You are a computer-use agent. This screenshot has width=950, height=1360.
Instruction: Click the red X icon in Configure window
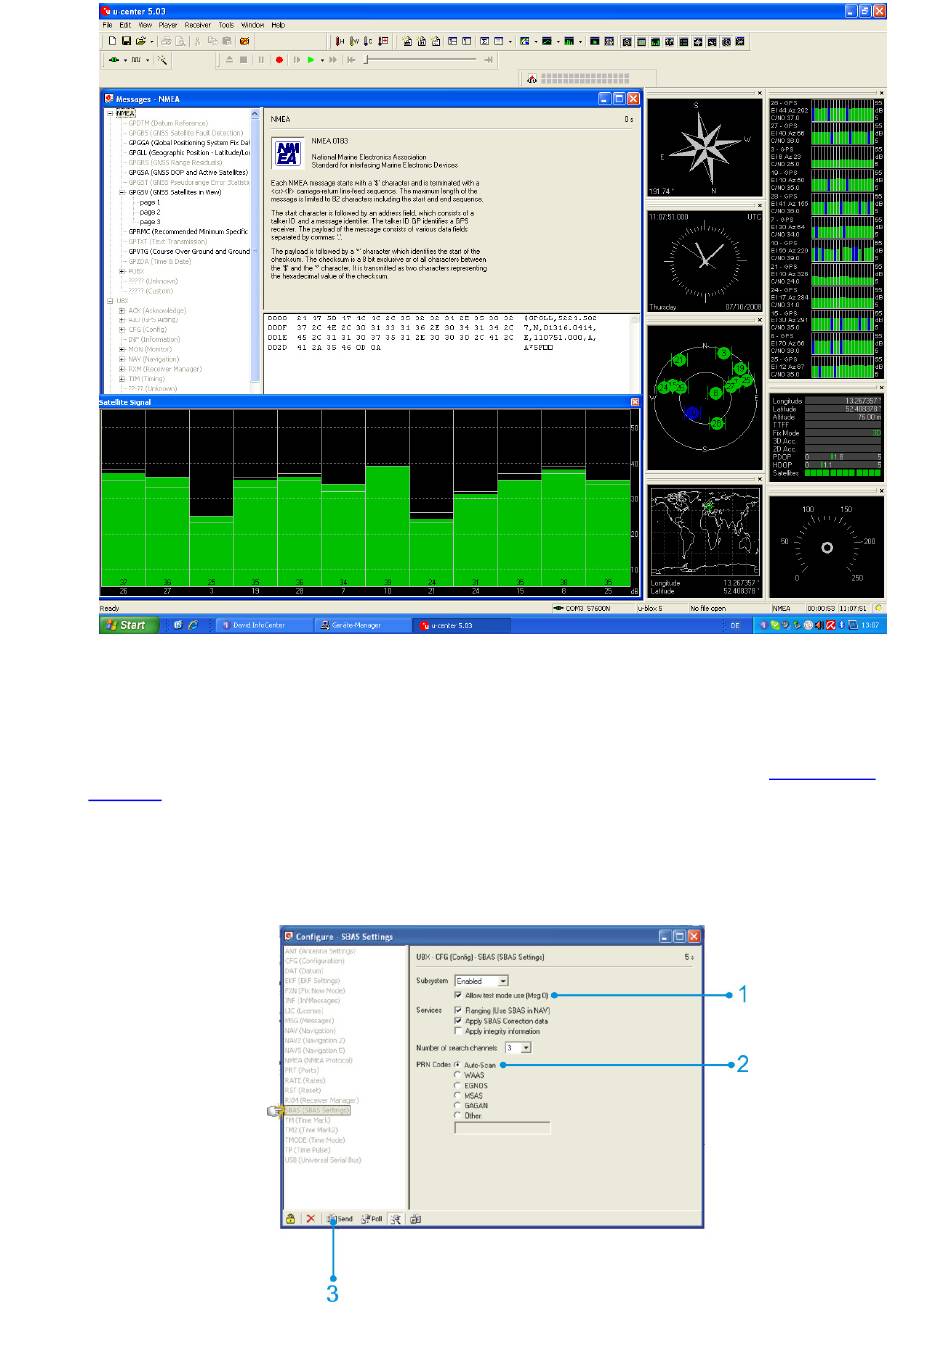(x=311, y=1219)
